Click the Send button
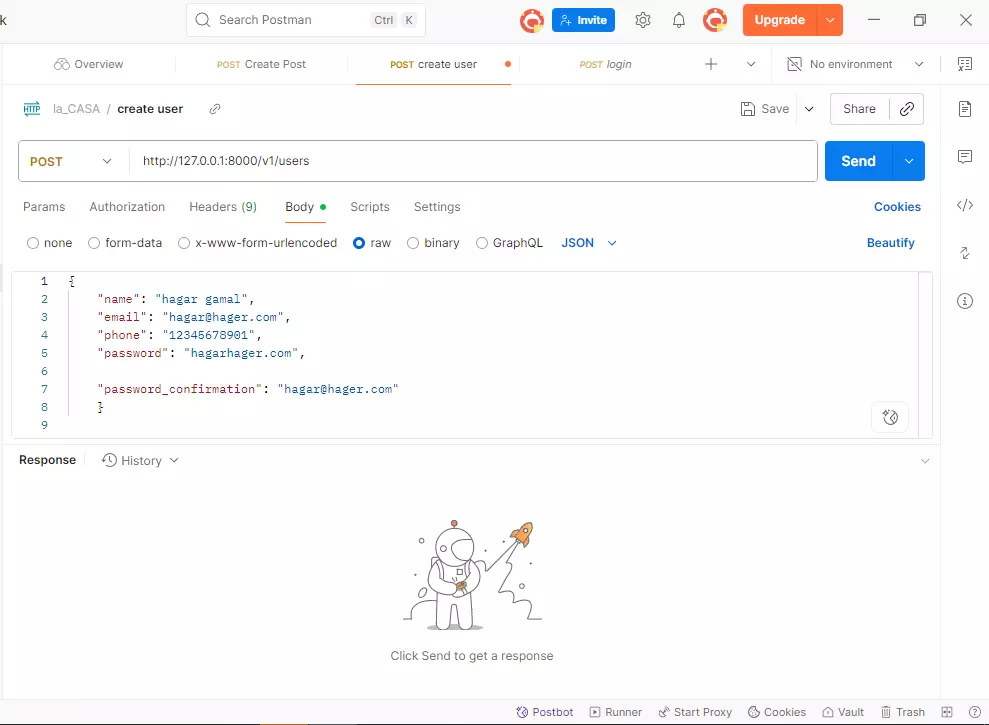The height and width of the screenshot is (725, 989). tap(857, 161)
